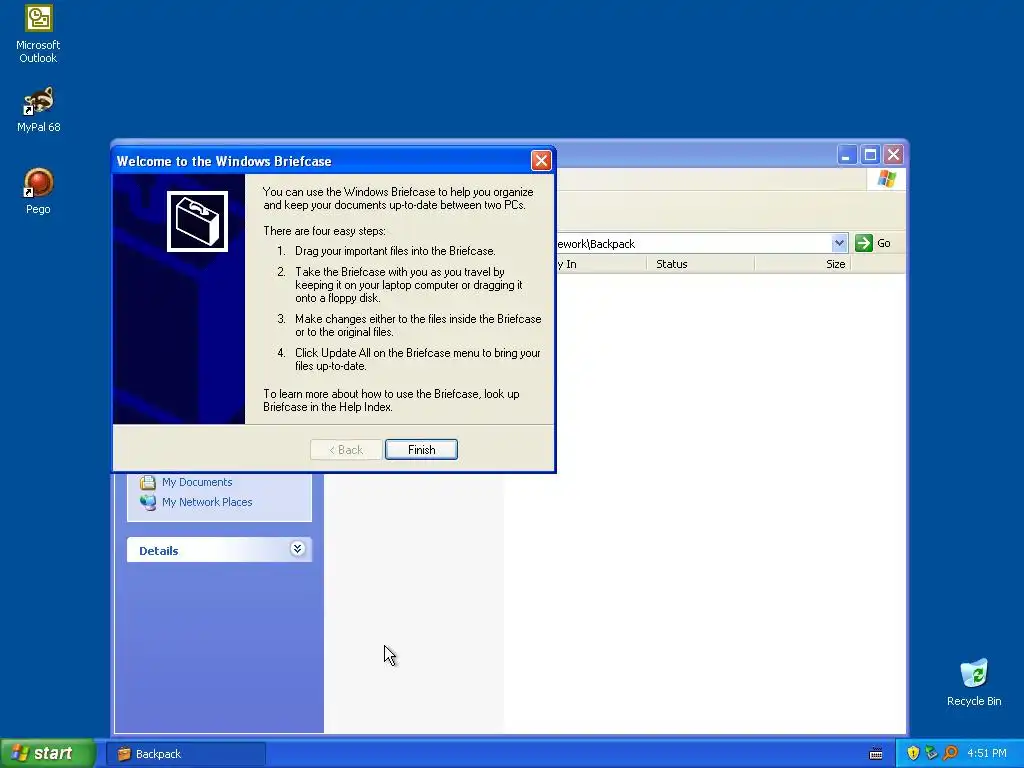Sort files by the Size column

[803, 264]
